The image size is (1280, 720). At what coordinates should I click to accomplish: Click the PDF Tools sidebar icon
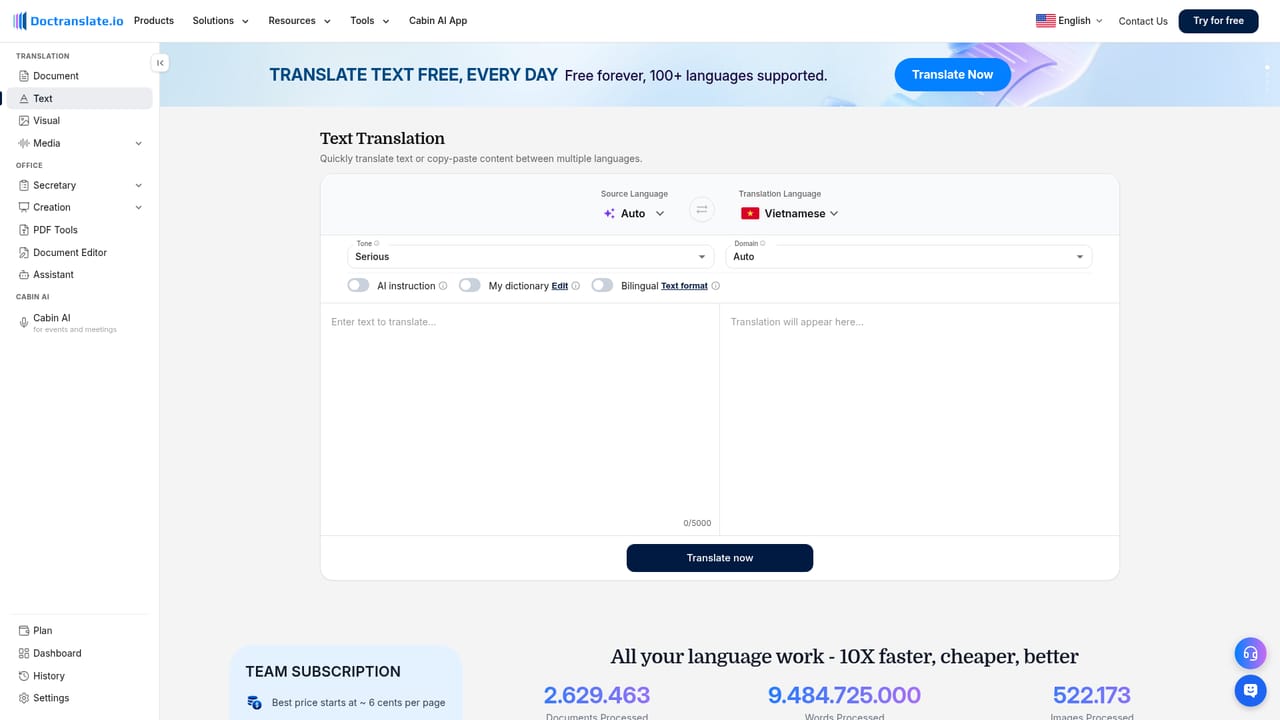(x=24, y=230)
